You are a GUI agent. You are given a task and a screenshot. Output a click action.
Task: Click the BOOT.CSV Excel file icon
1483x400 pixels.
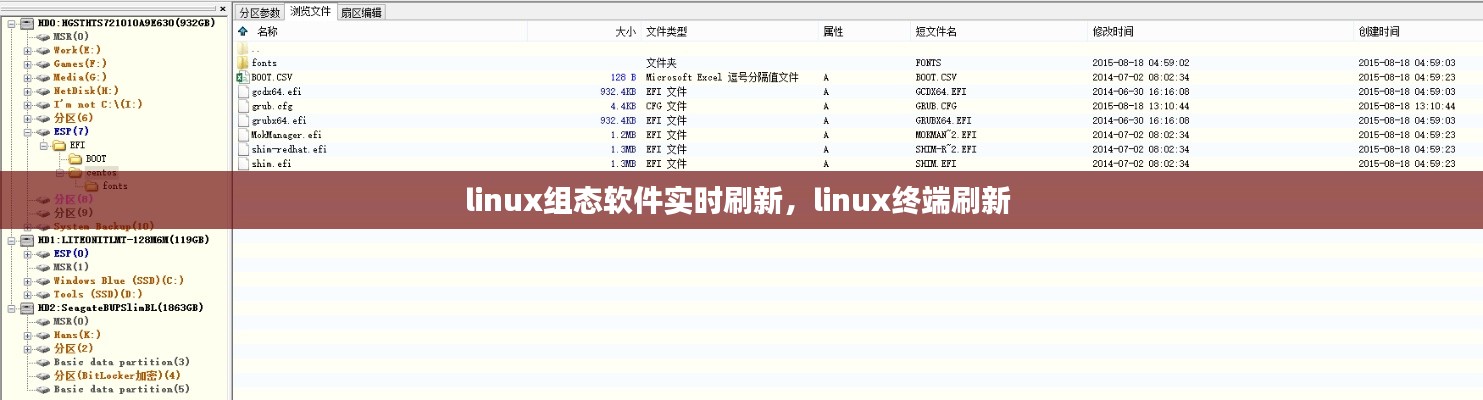click(x=242, y=77)
